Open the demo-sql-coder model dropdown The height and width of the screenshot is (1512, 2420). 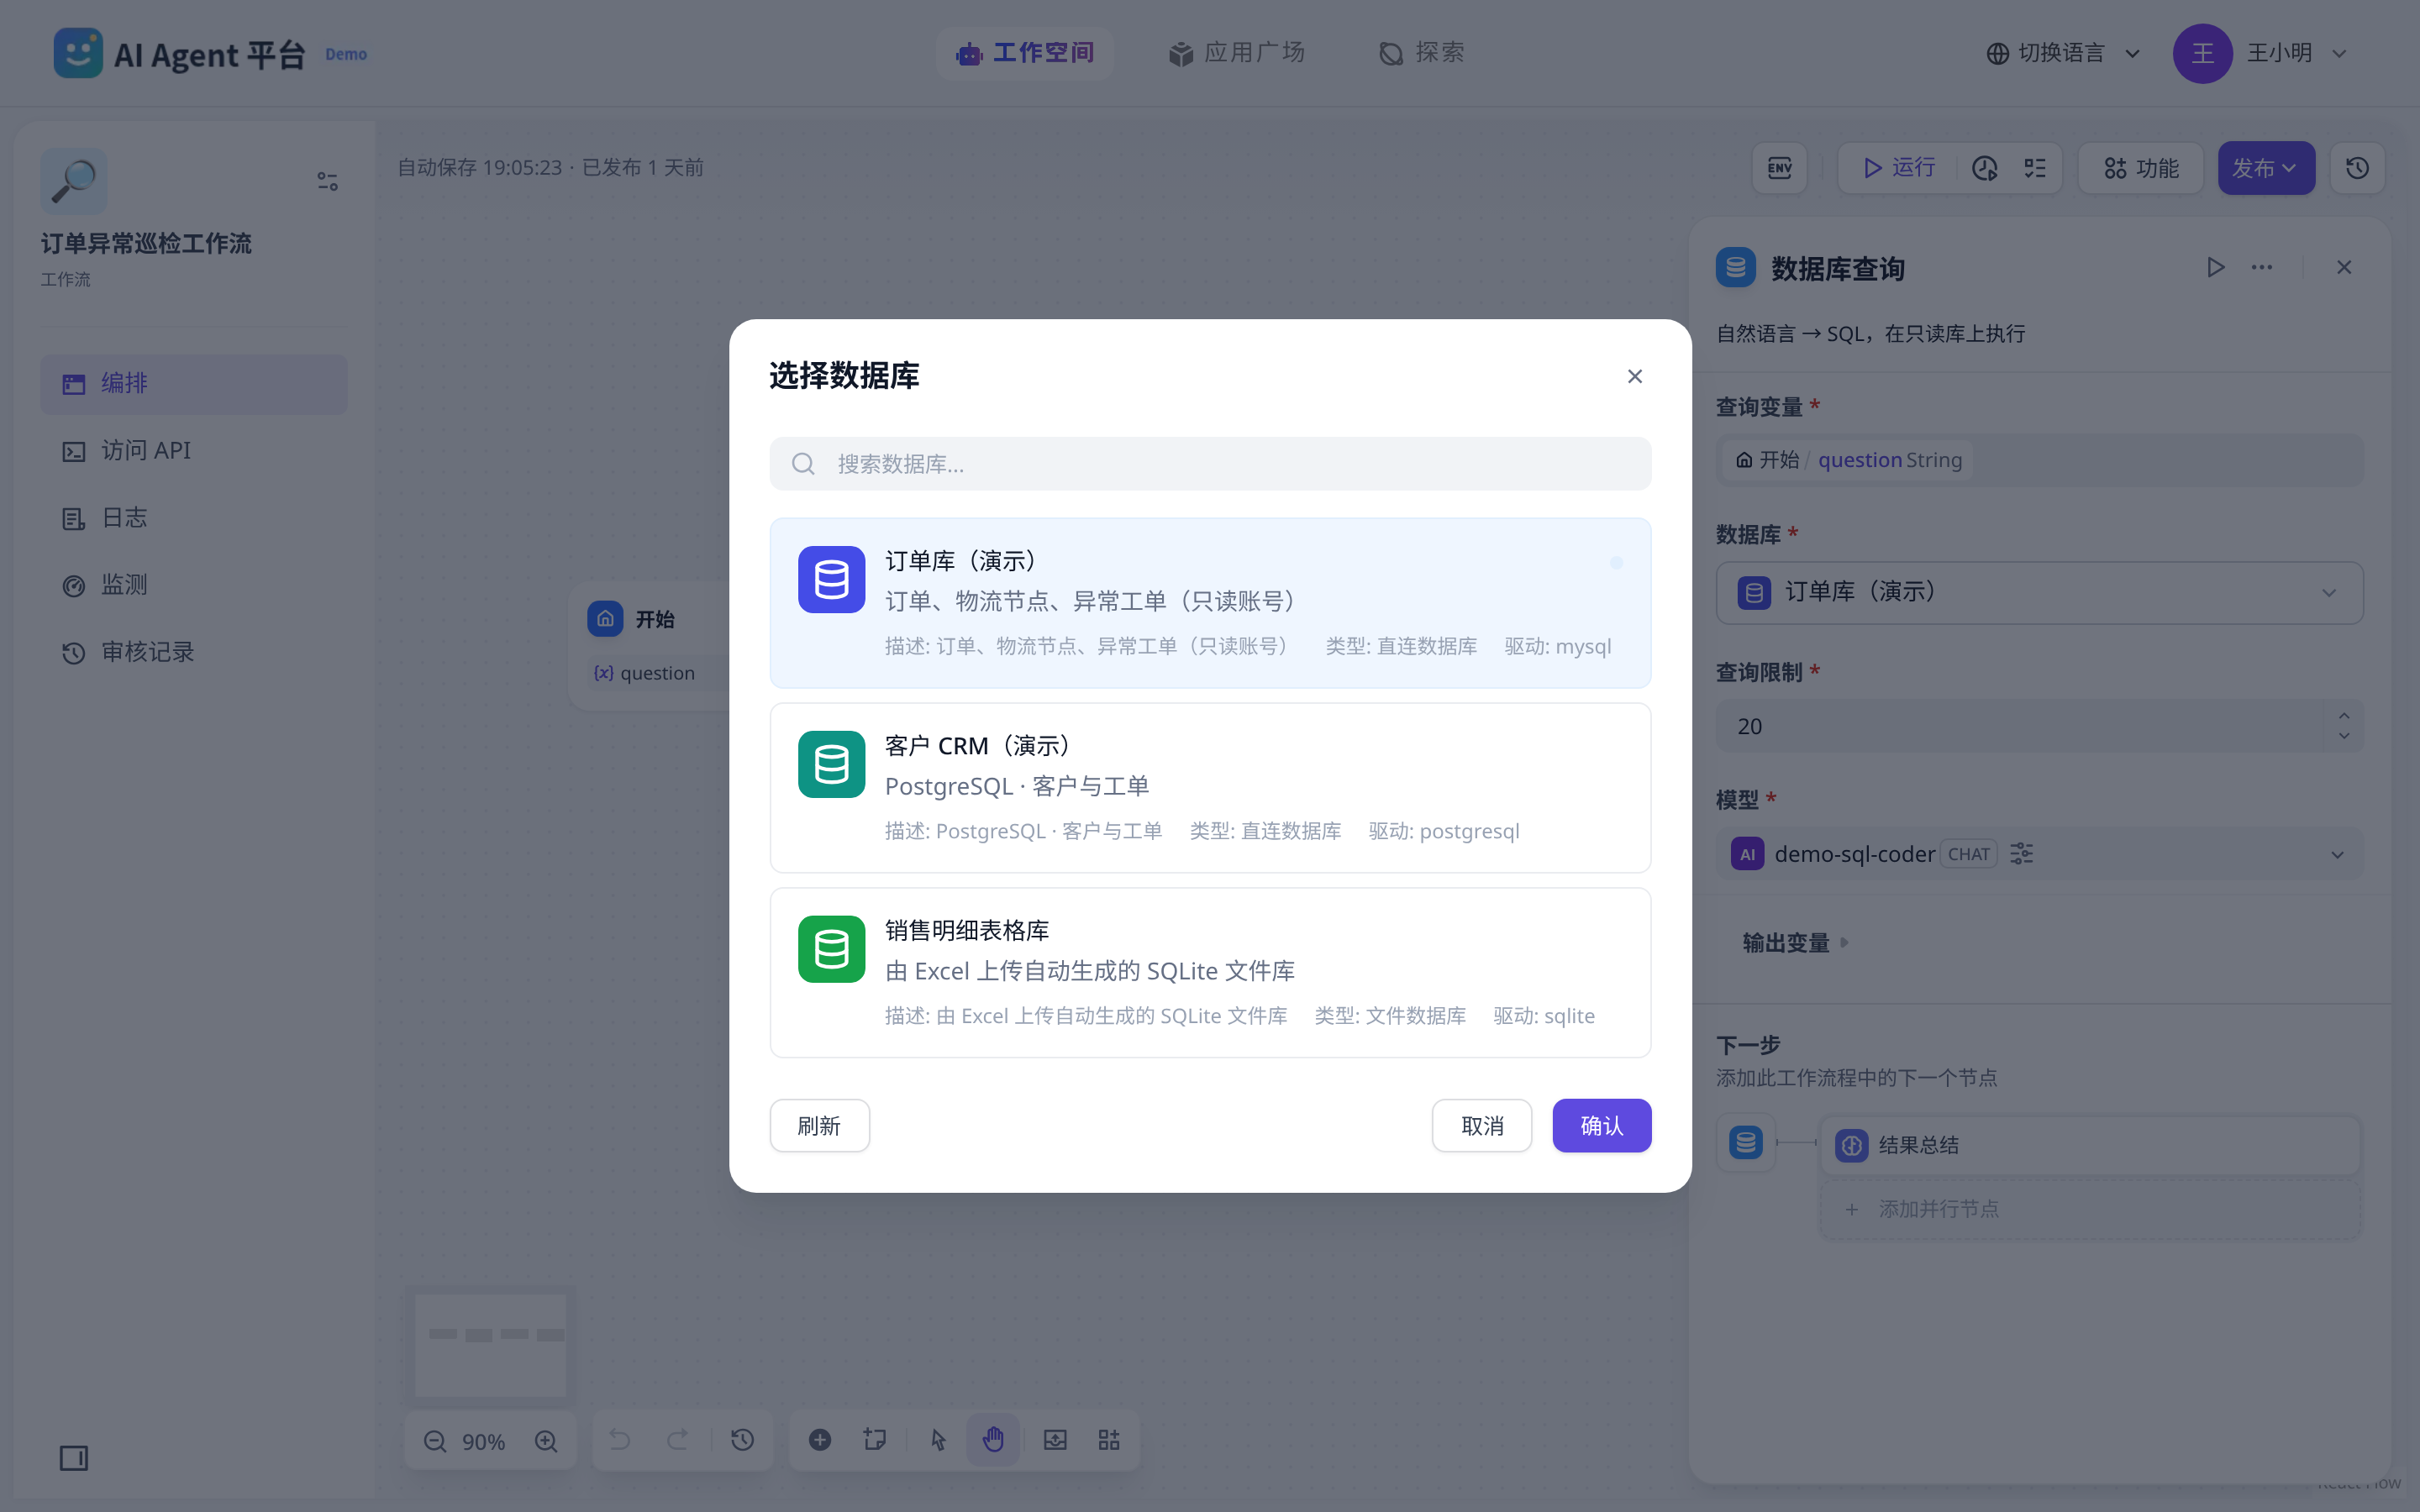coord(2040,854)
